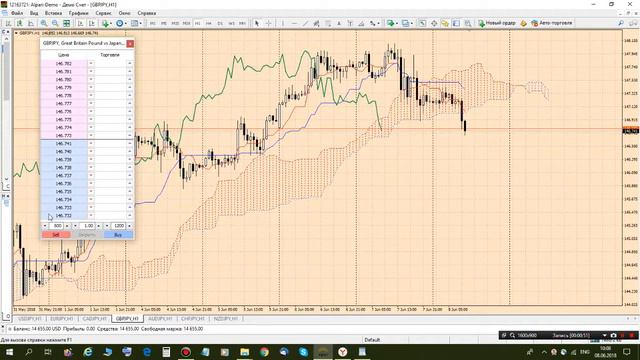The height and width of the screenshot is (360, 640).
Task: Open MetaEditor from the toolbar
Action: click(523, 23)
